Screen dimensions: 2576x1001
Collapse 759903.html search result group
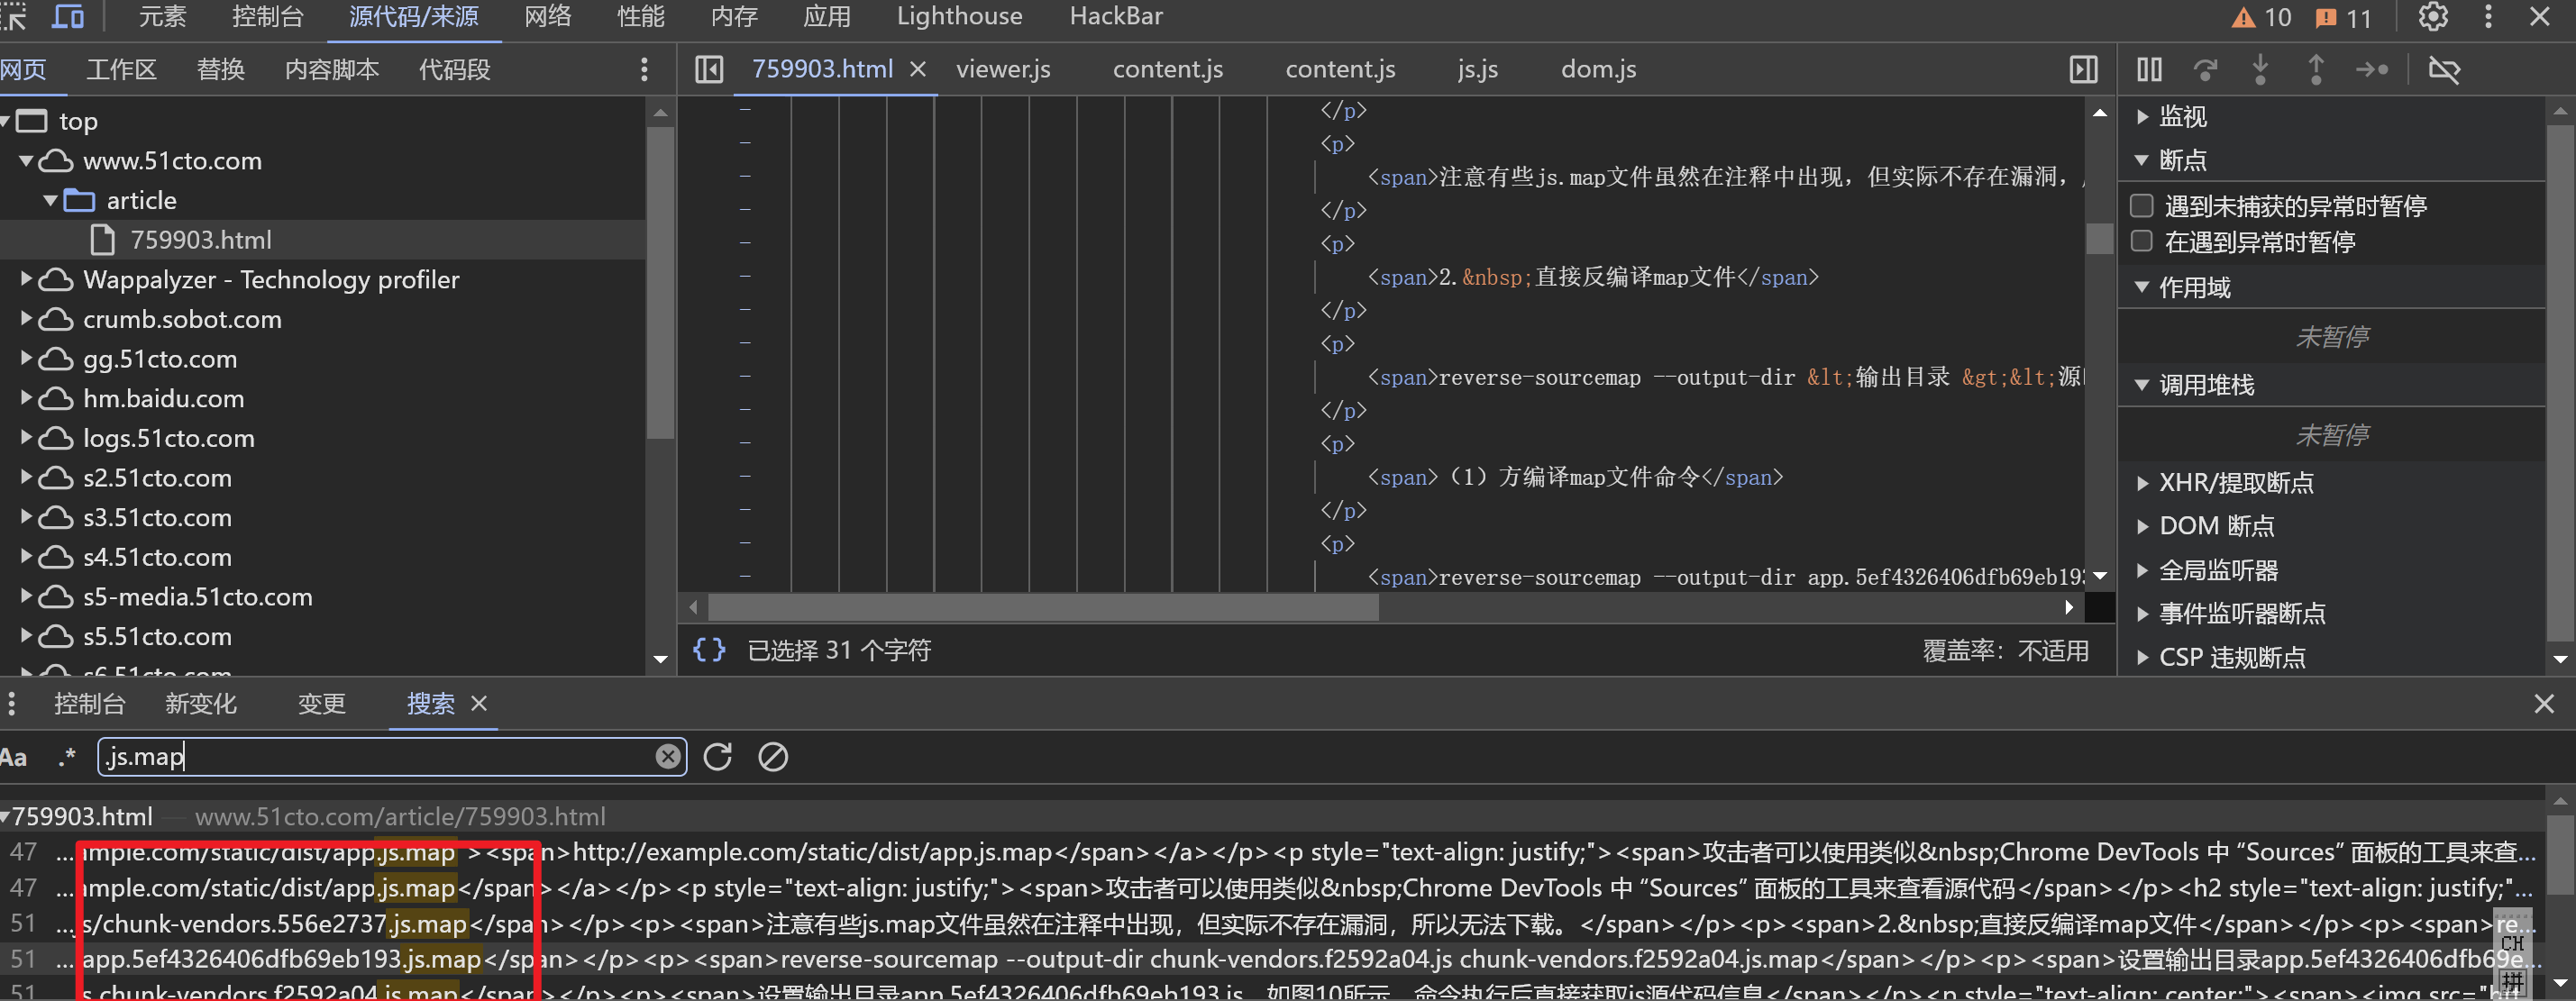click(6, 817)
